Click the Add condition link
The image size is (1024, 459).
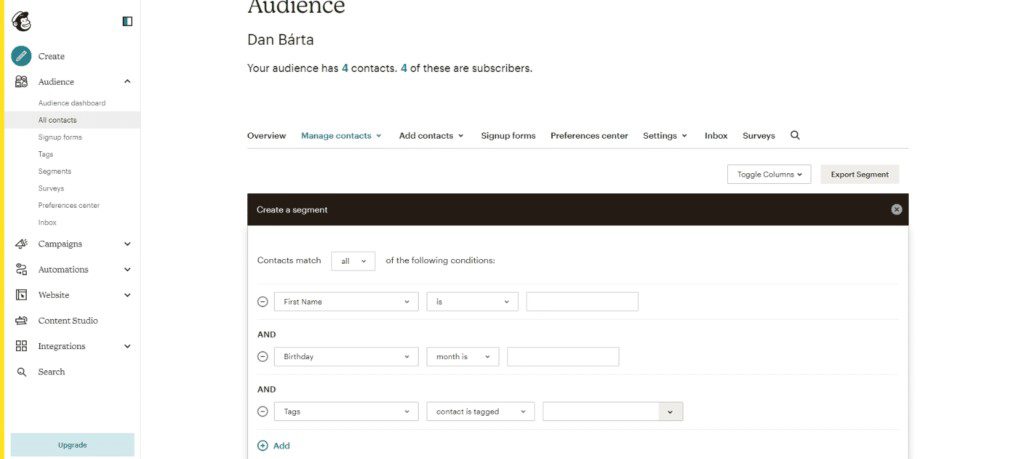tap(281, 445)
